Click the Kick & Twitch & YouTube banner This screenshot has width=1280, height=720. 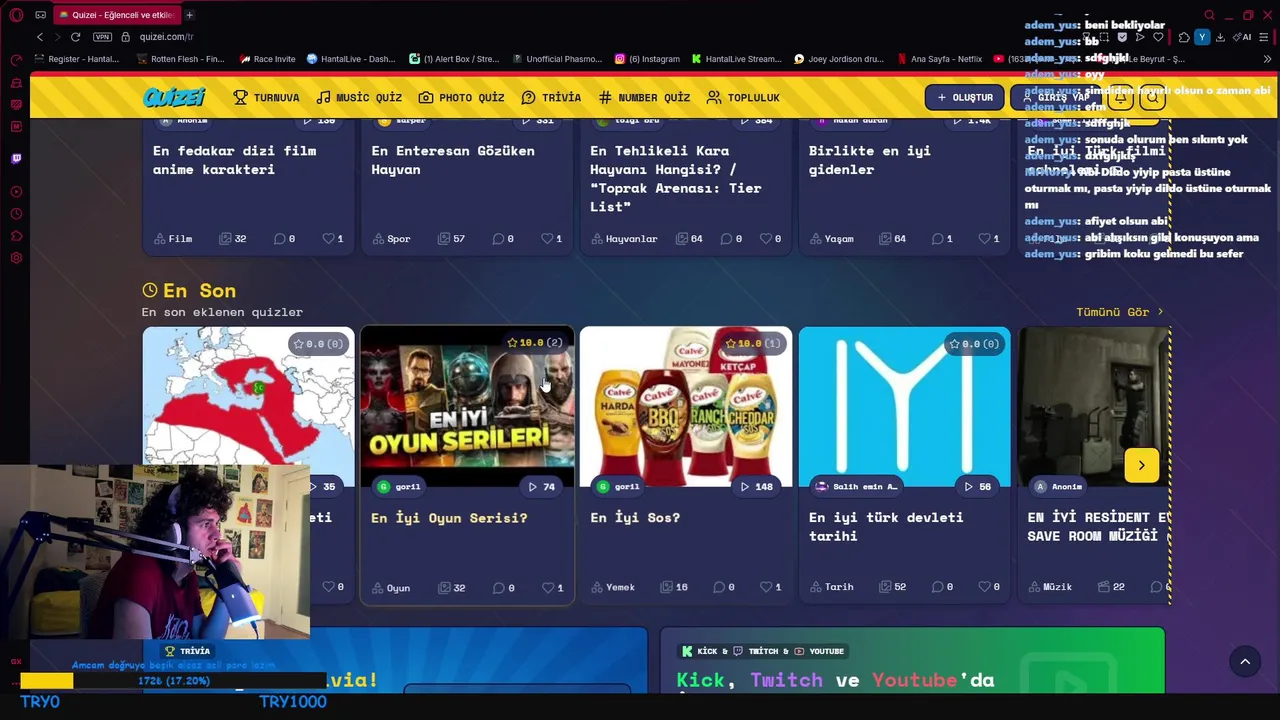(x=913, y=660)
